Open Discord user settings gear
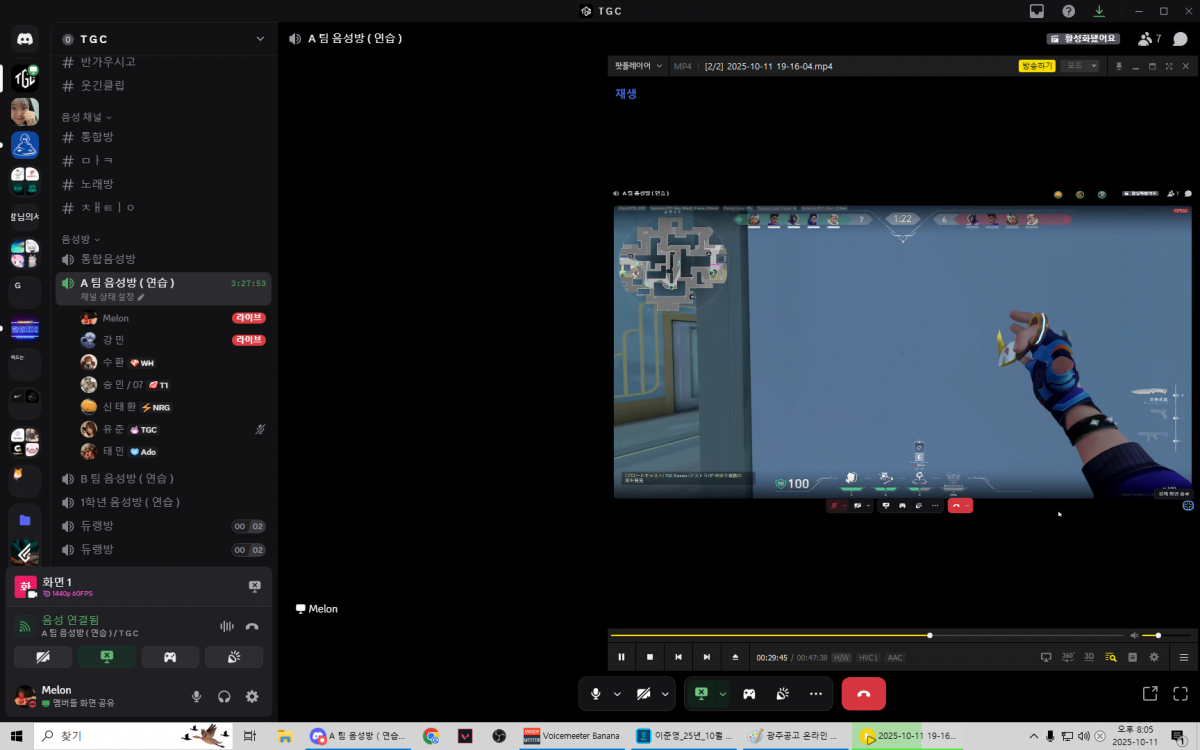This screenshot has width=1200, height=750. pyautogui.click(x=252, y=696)
